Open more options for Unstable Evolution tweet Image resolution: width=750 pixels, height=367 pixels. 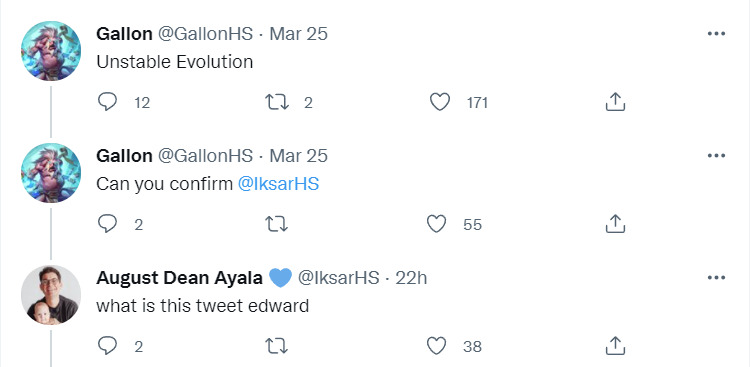click(x=716, y=33)
